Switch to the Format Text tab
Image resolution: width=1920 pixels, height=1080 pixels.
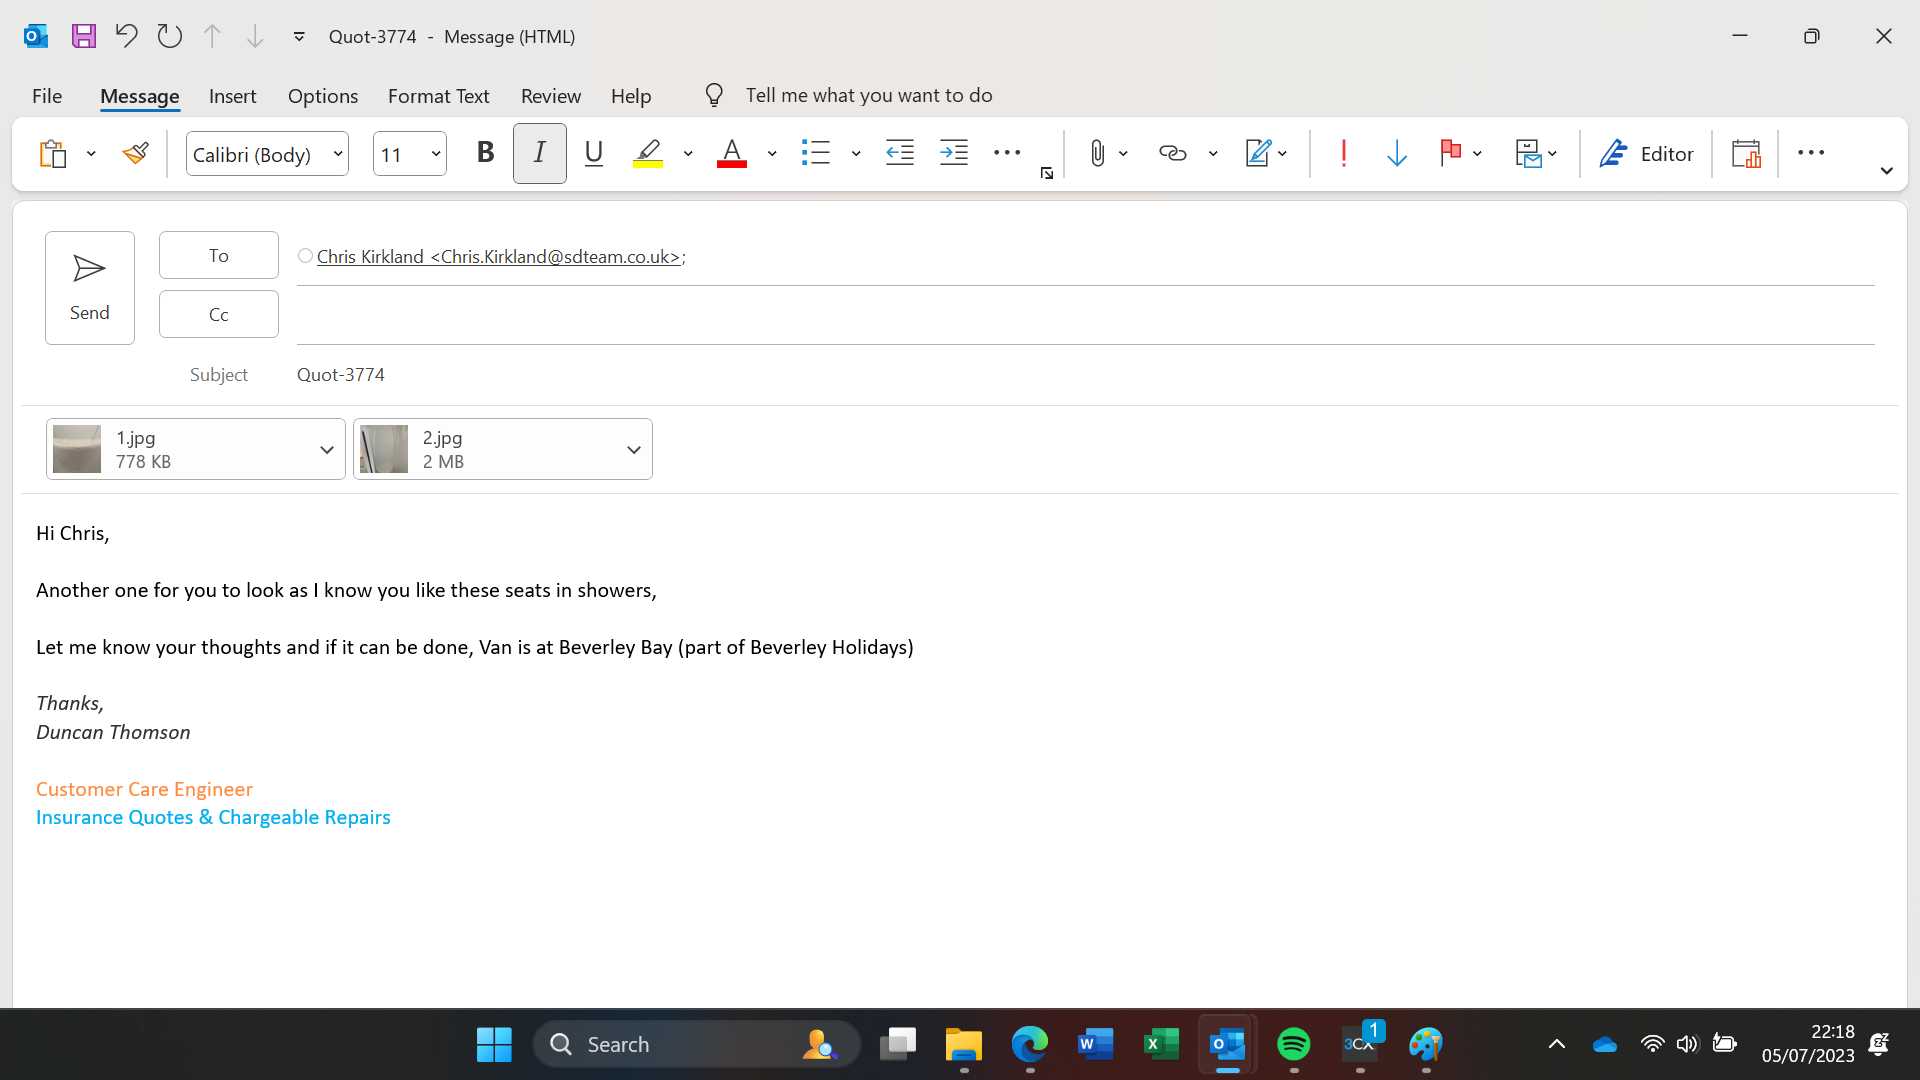coord(438,96)
